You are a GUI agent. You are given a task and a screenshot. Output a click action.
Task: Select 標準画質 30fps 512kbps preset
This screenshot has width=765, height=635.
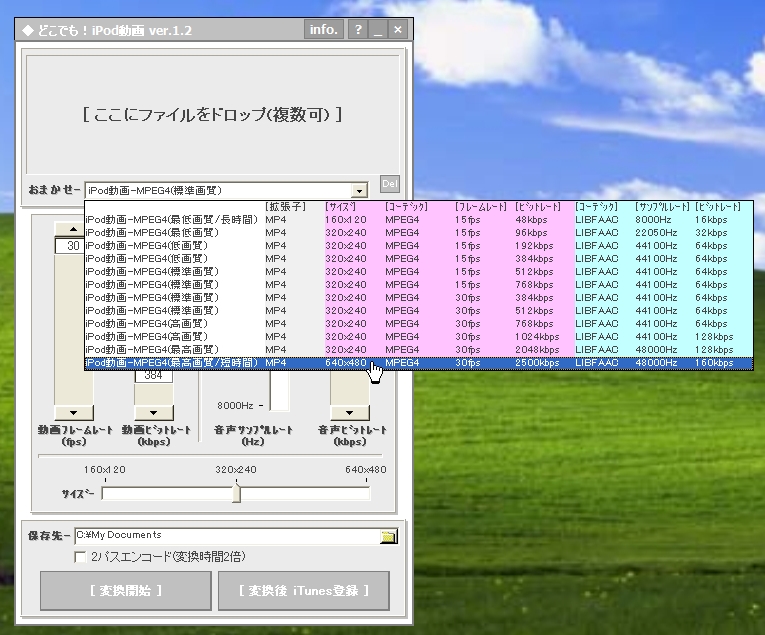tap(419, 311)
